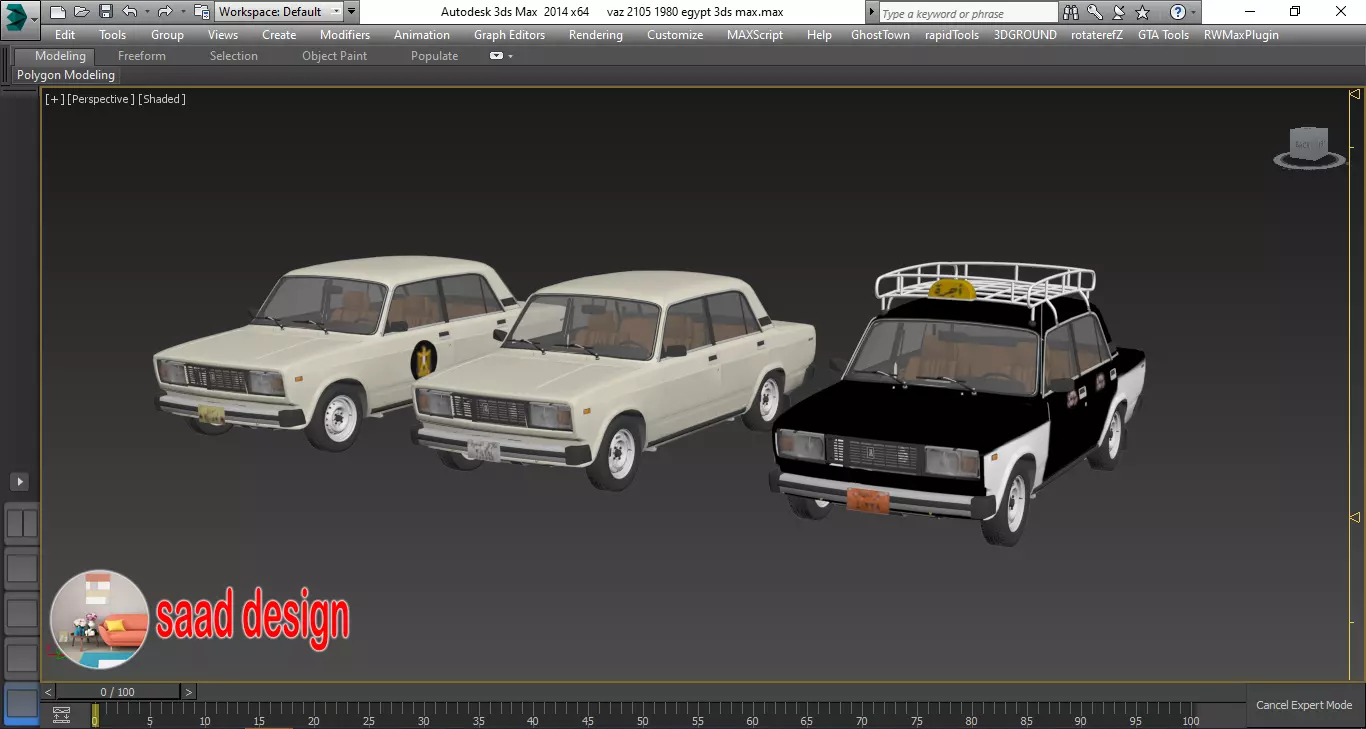
Task: Switch to the Object Paint ribbon tab
Action: tap(335, 56)
